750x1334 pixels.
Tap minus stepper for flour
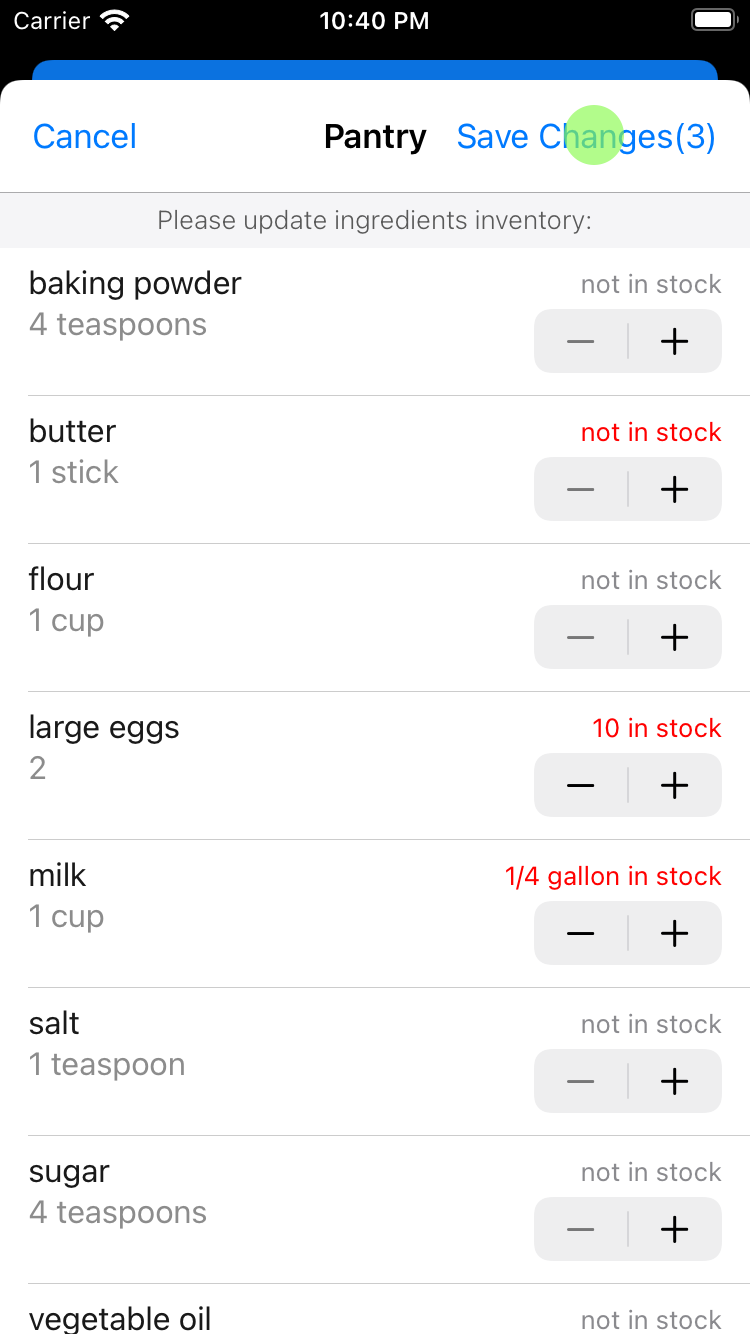point(581,637)
